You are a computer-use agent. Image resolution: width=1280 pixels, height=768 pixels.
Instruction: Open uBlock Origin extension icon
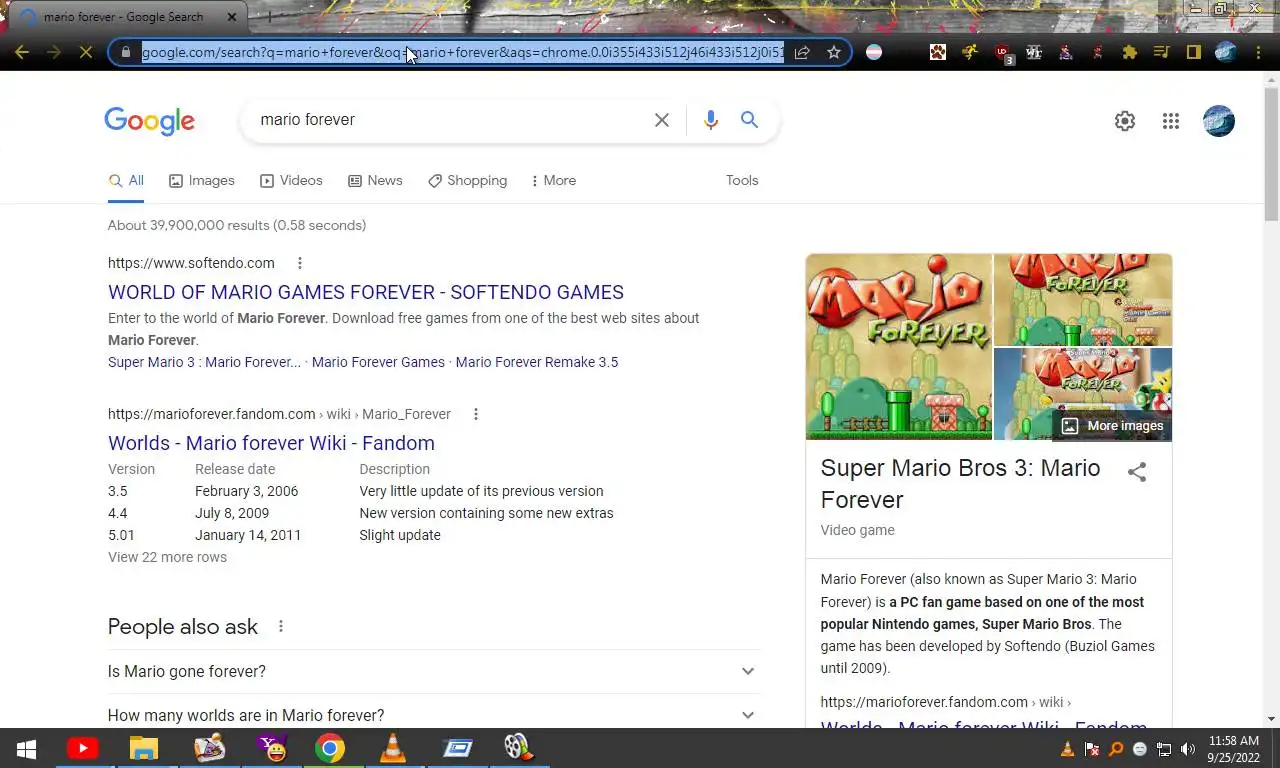(x=1003, y=53)
